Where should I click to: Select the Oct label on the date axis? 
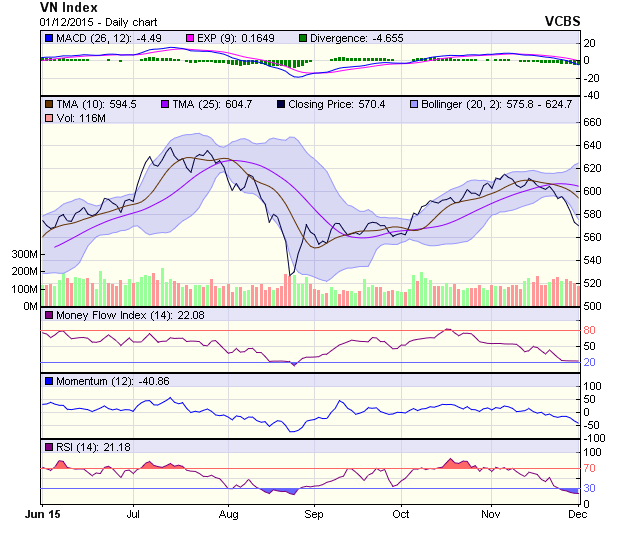(x=401, y=514)
